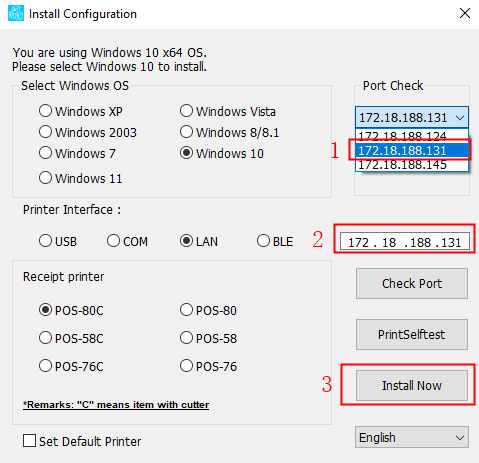Choose 172.18.188.145 in dropdown list
Screen dimensions: 479x463
tap(412, 165)
